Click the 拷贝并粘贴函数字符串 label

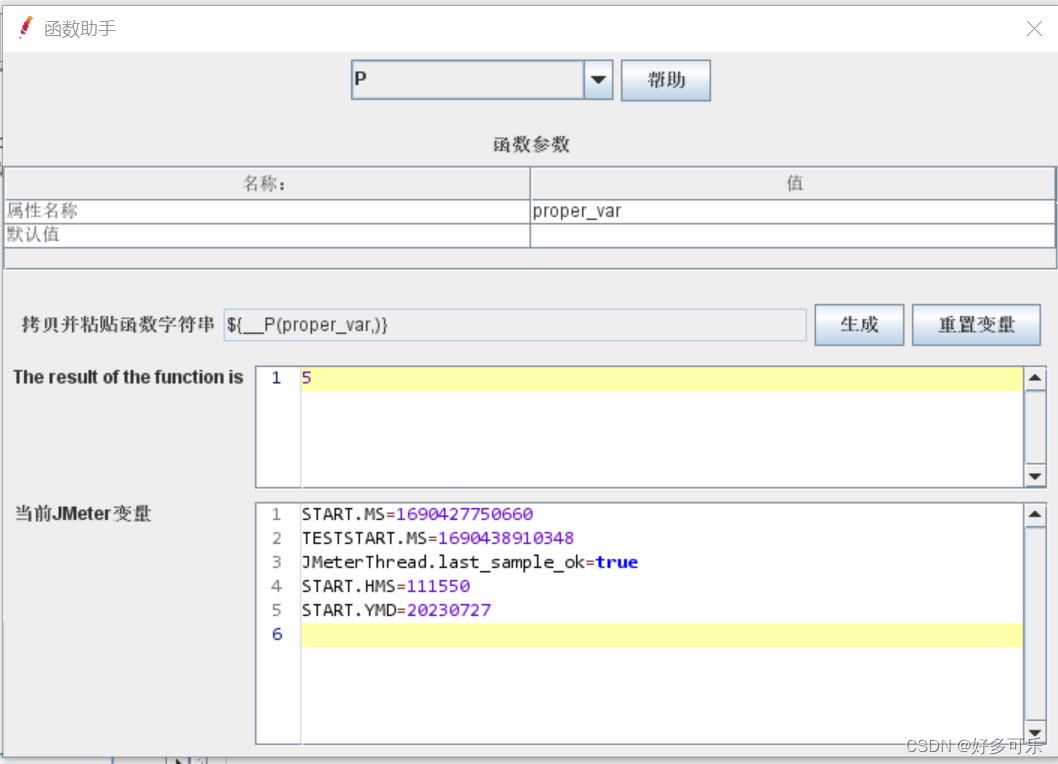click(118, 325)
